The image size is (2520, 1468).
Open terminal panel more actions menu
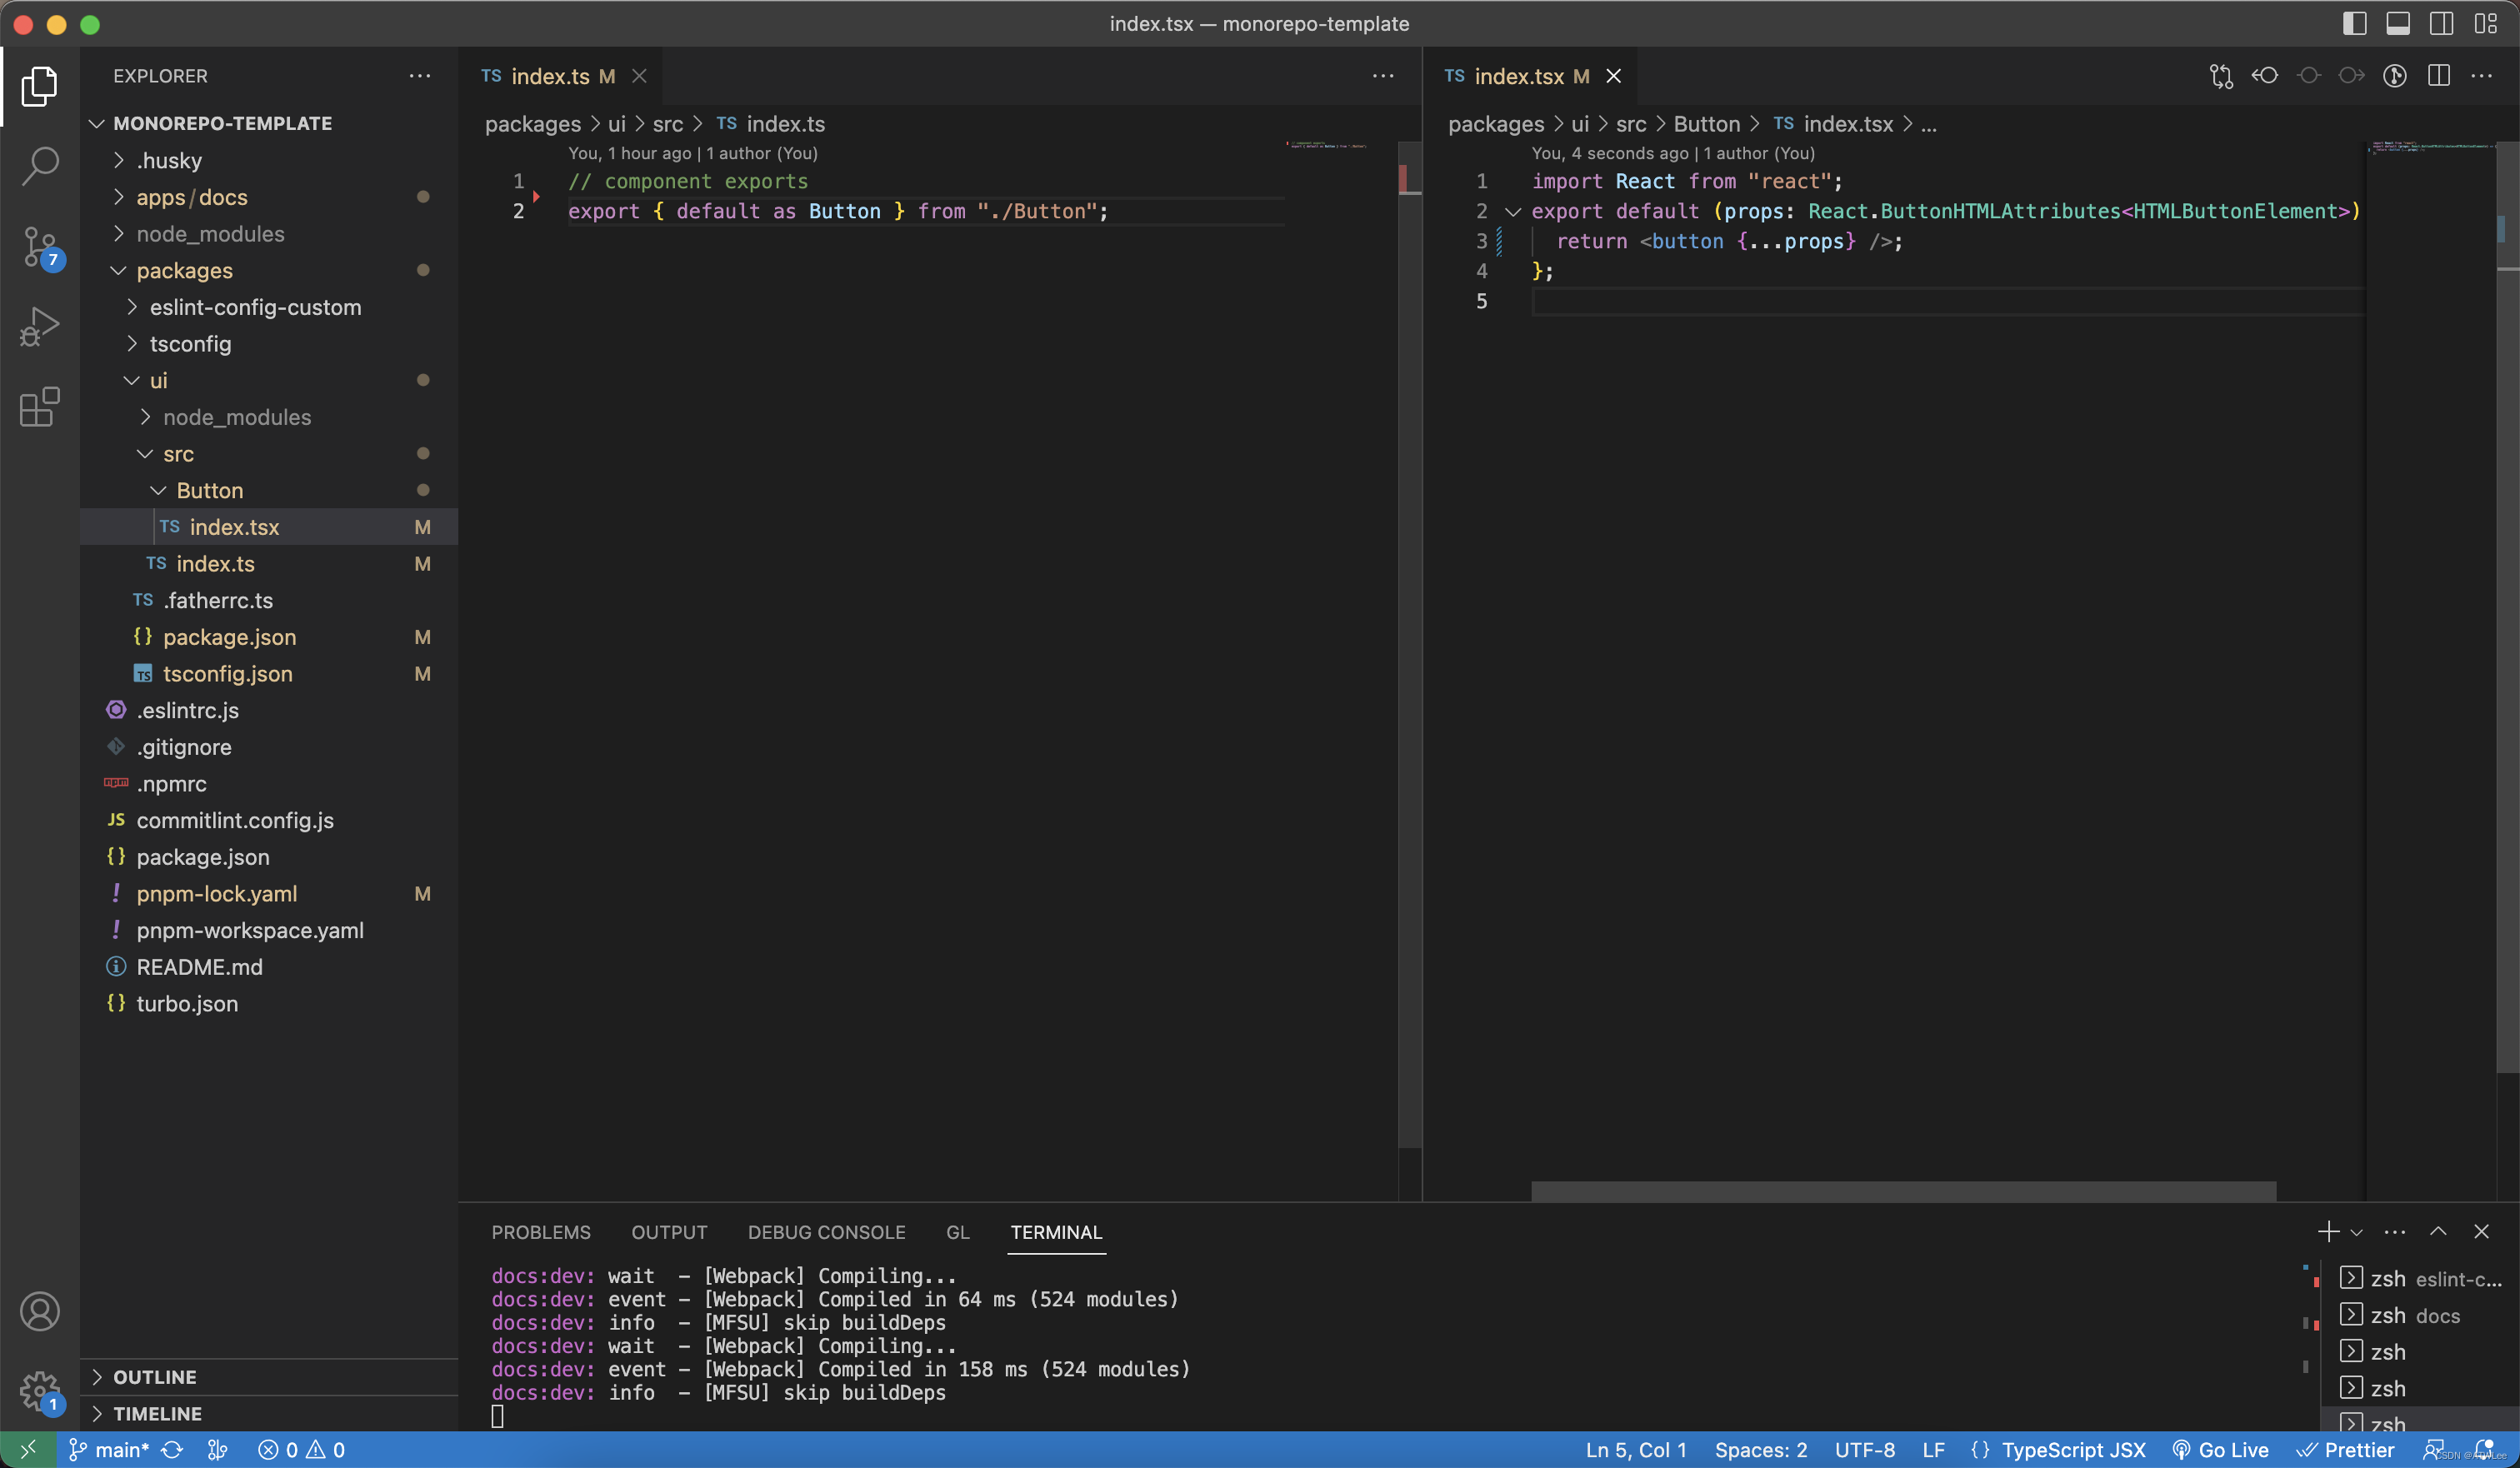pyautogui.click(x=2394, y=1231)
